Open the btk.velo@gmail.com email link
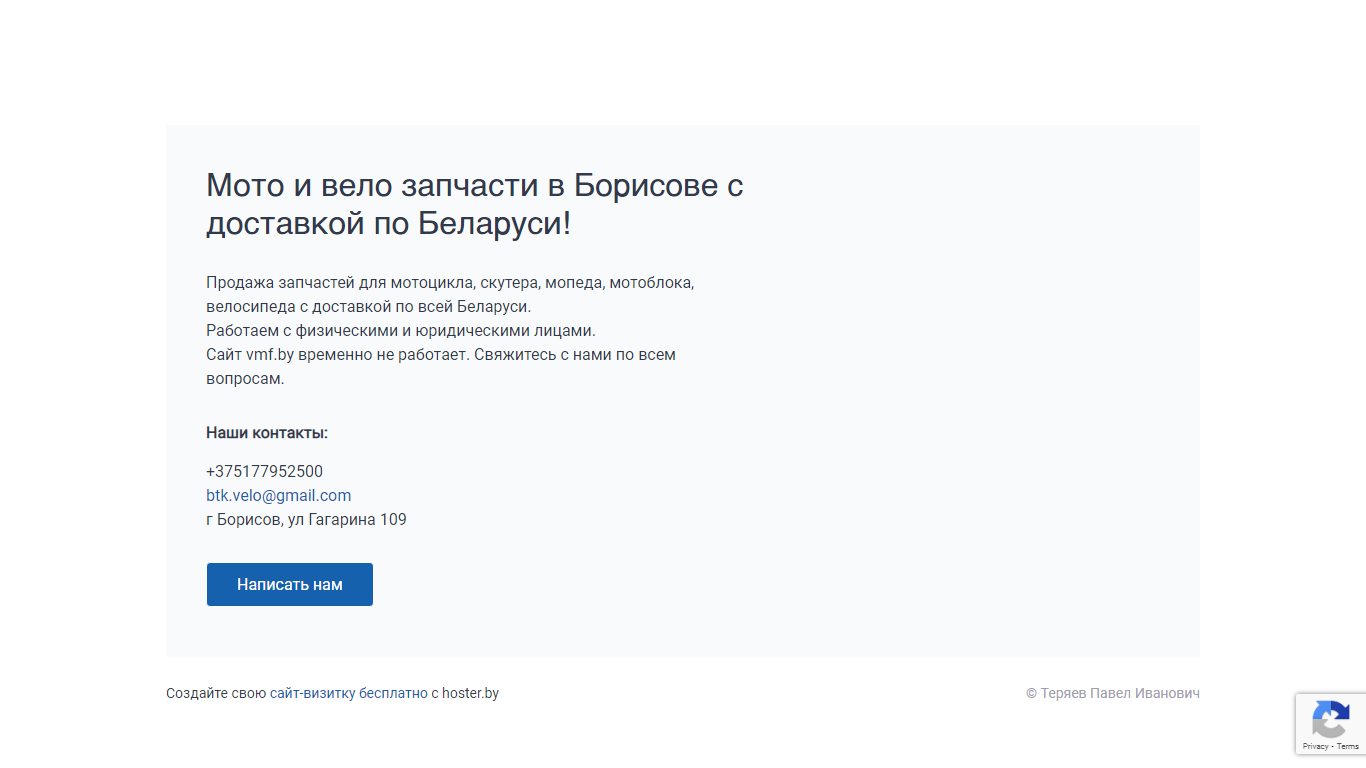This screenshot has height=768, width=1366. [279, 496]
